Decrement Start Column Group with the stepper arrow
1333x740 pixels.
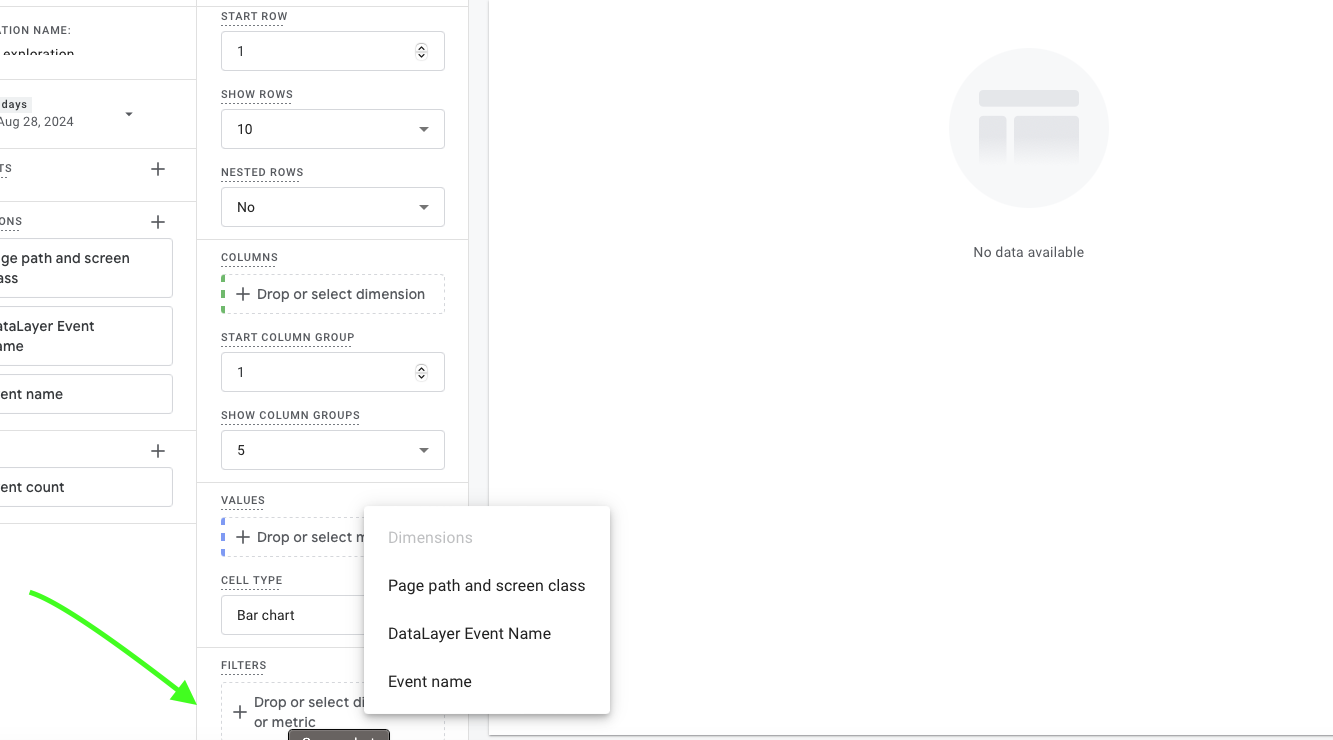421,376
